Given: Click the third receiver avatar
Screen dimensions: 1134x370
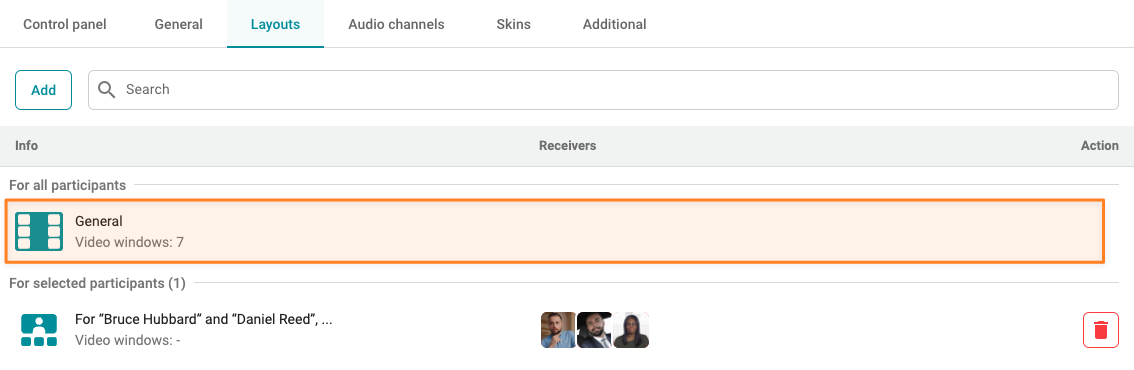Looking at the screenshot, I should [x=631, y=330].
